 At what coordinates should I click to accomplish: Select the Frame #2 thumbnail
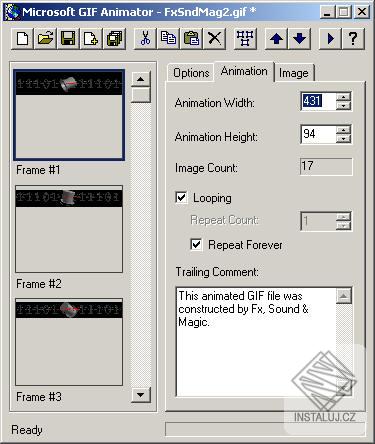pyautogui.click(x=69, y=229)
